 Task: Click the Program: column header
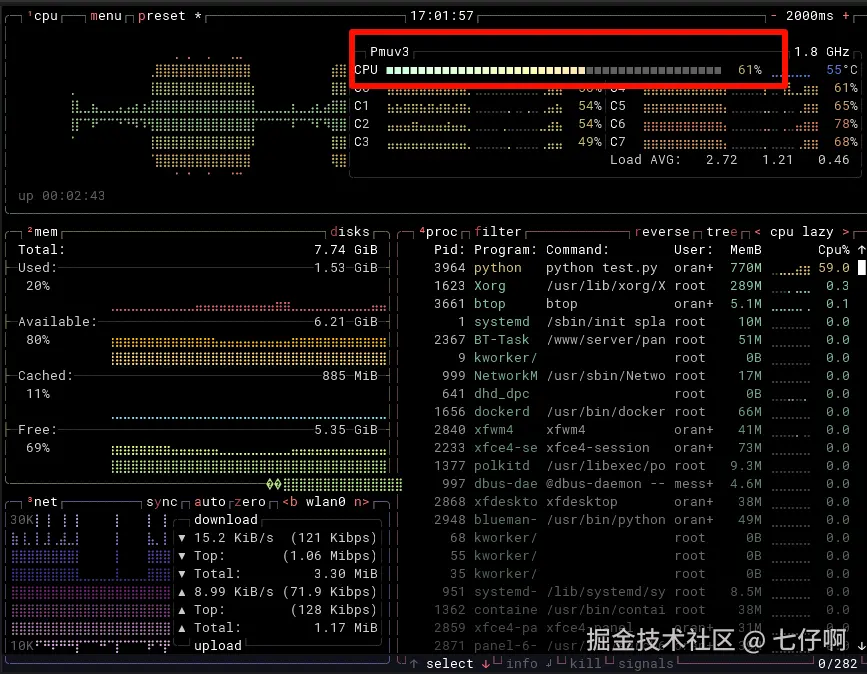pos(505,250)
